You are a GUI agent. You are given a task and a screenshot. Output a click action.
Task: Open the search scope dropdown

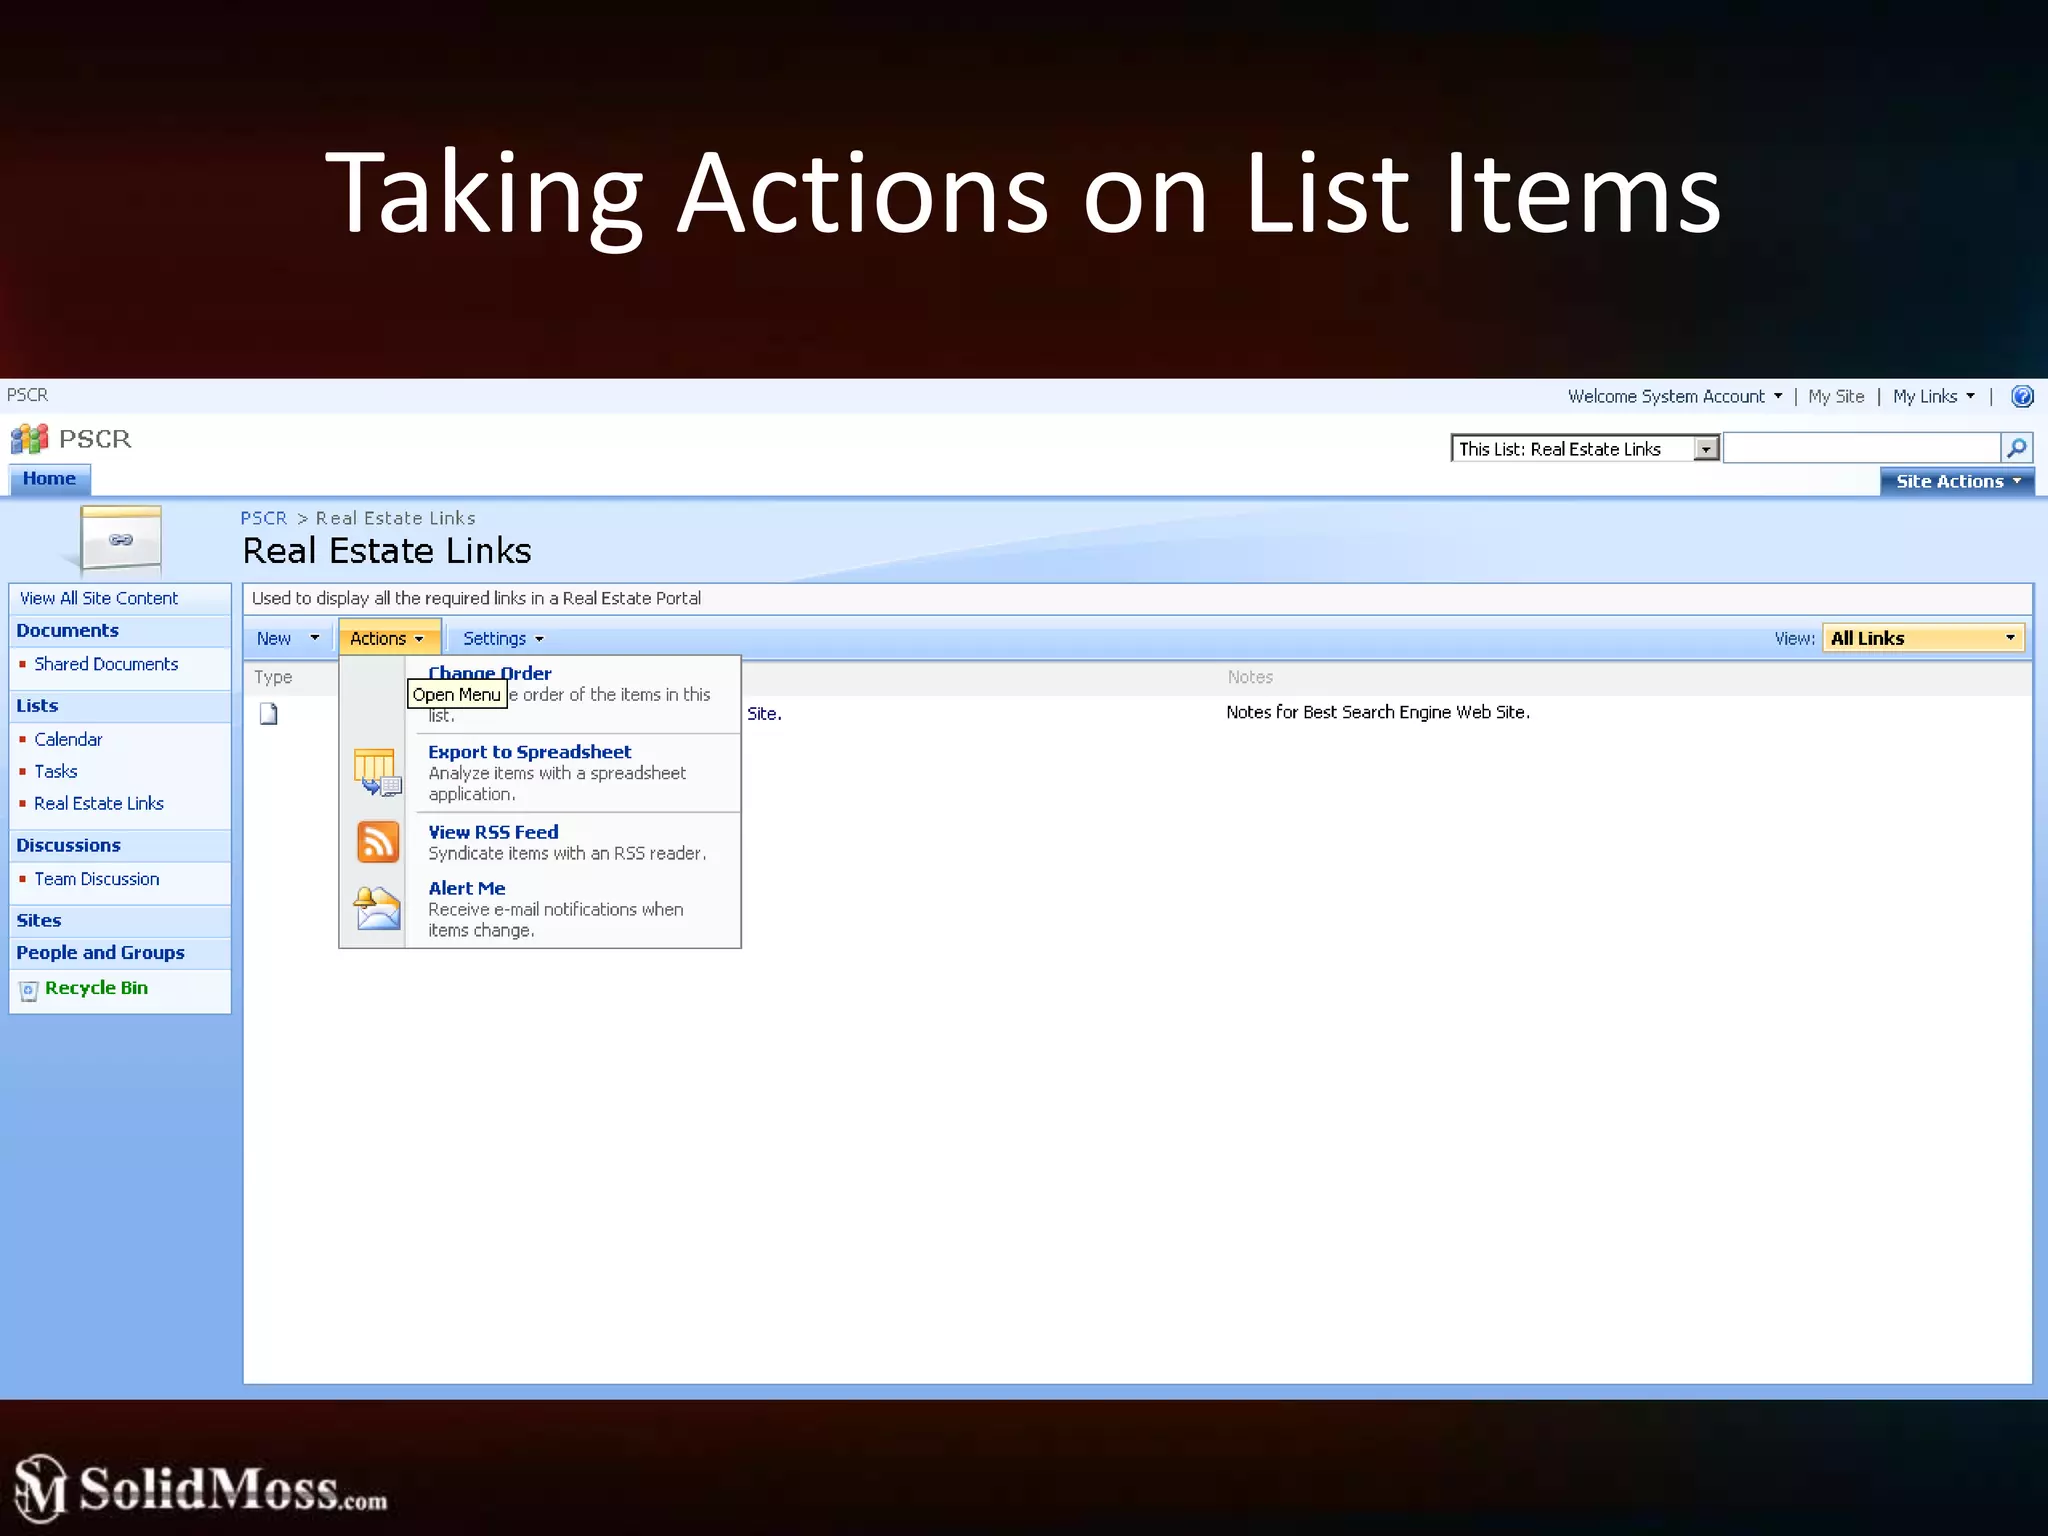coord(1706,449)
